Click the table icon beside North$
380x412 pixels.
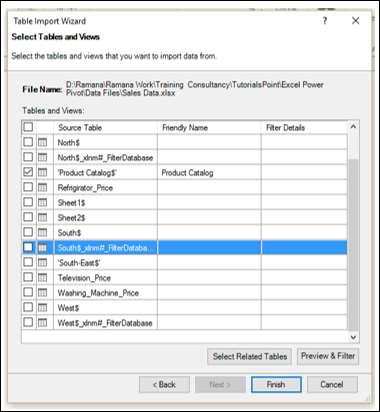pyautogui.click(x=42, y=143)
